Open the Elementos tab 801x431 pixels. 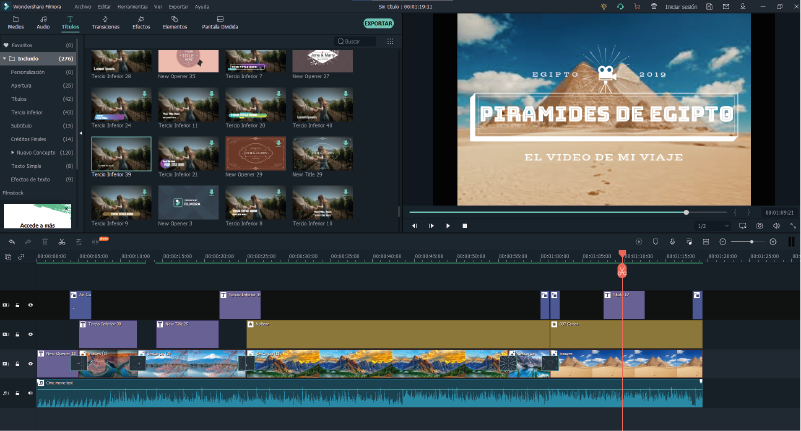pyautogui.click(x=175, y=22)
